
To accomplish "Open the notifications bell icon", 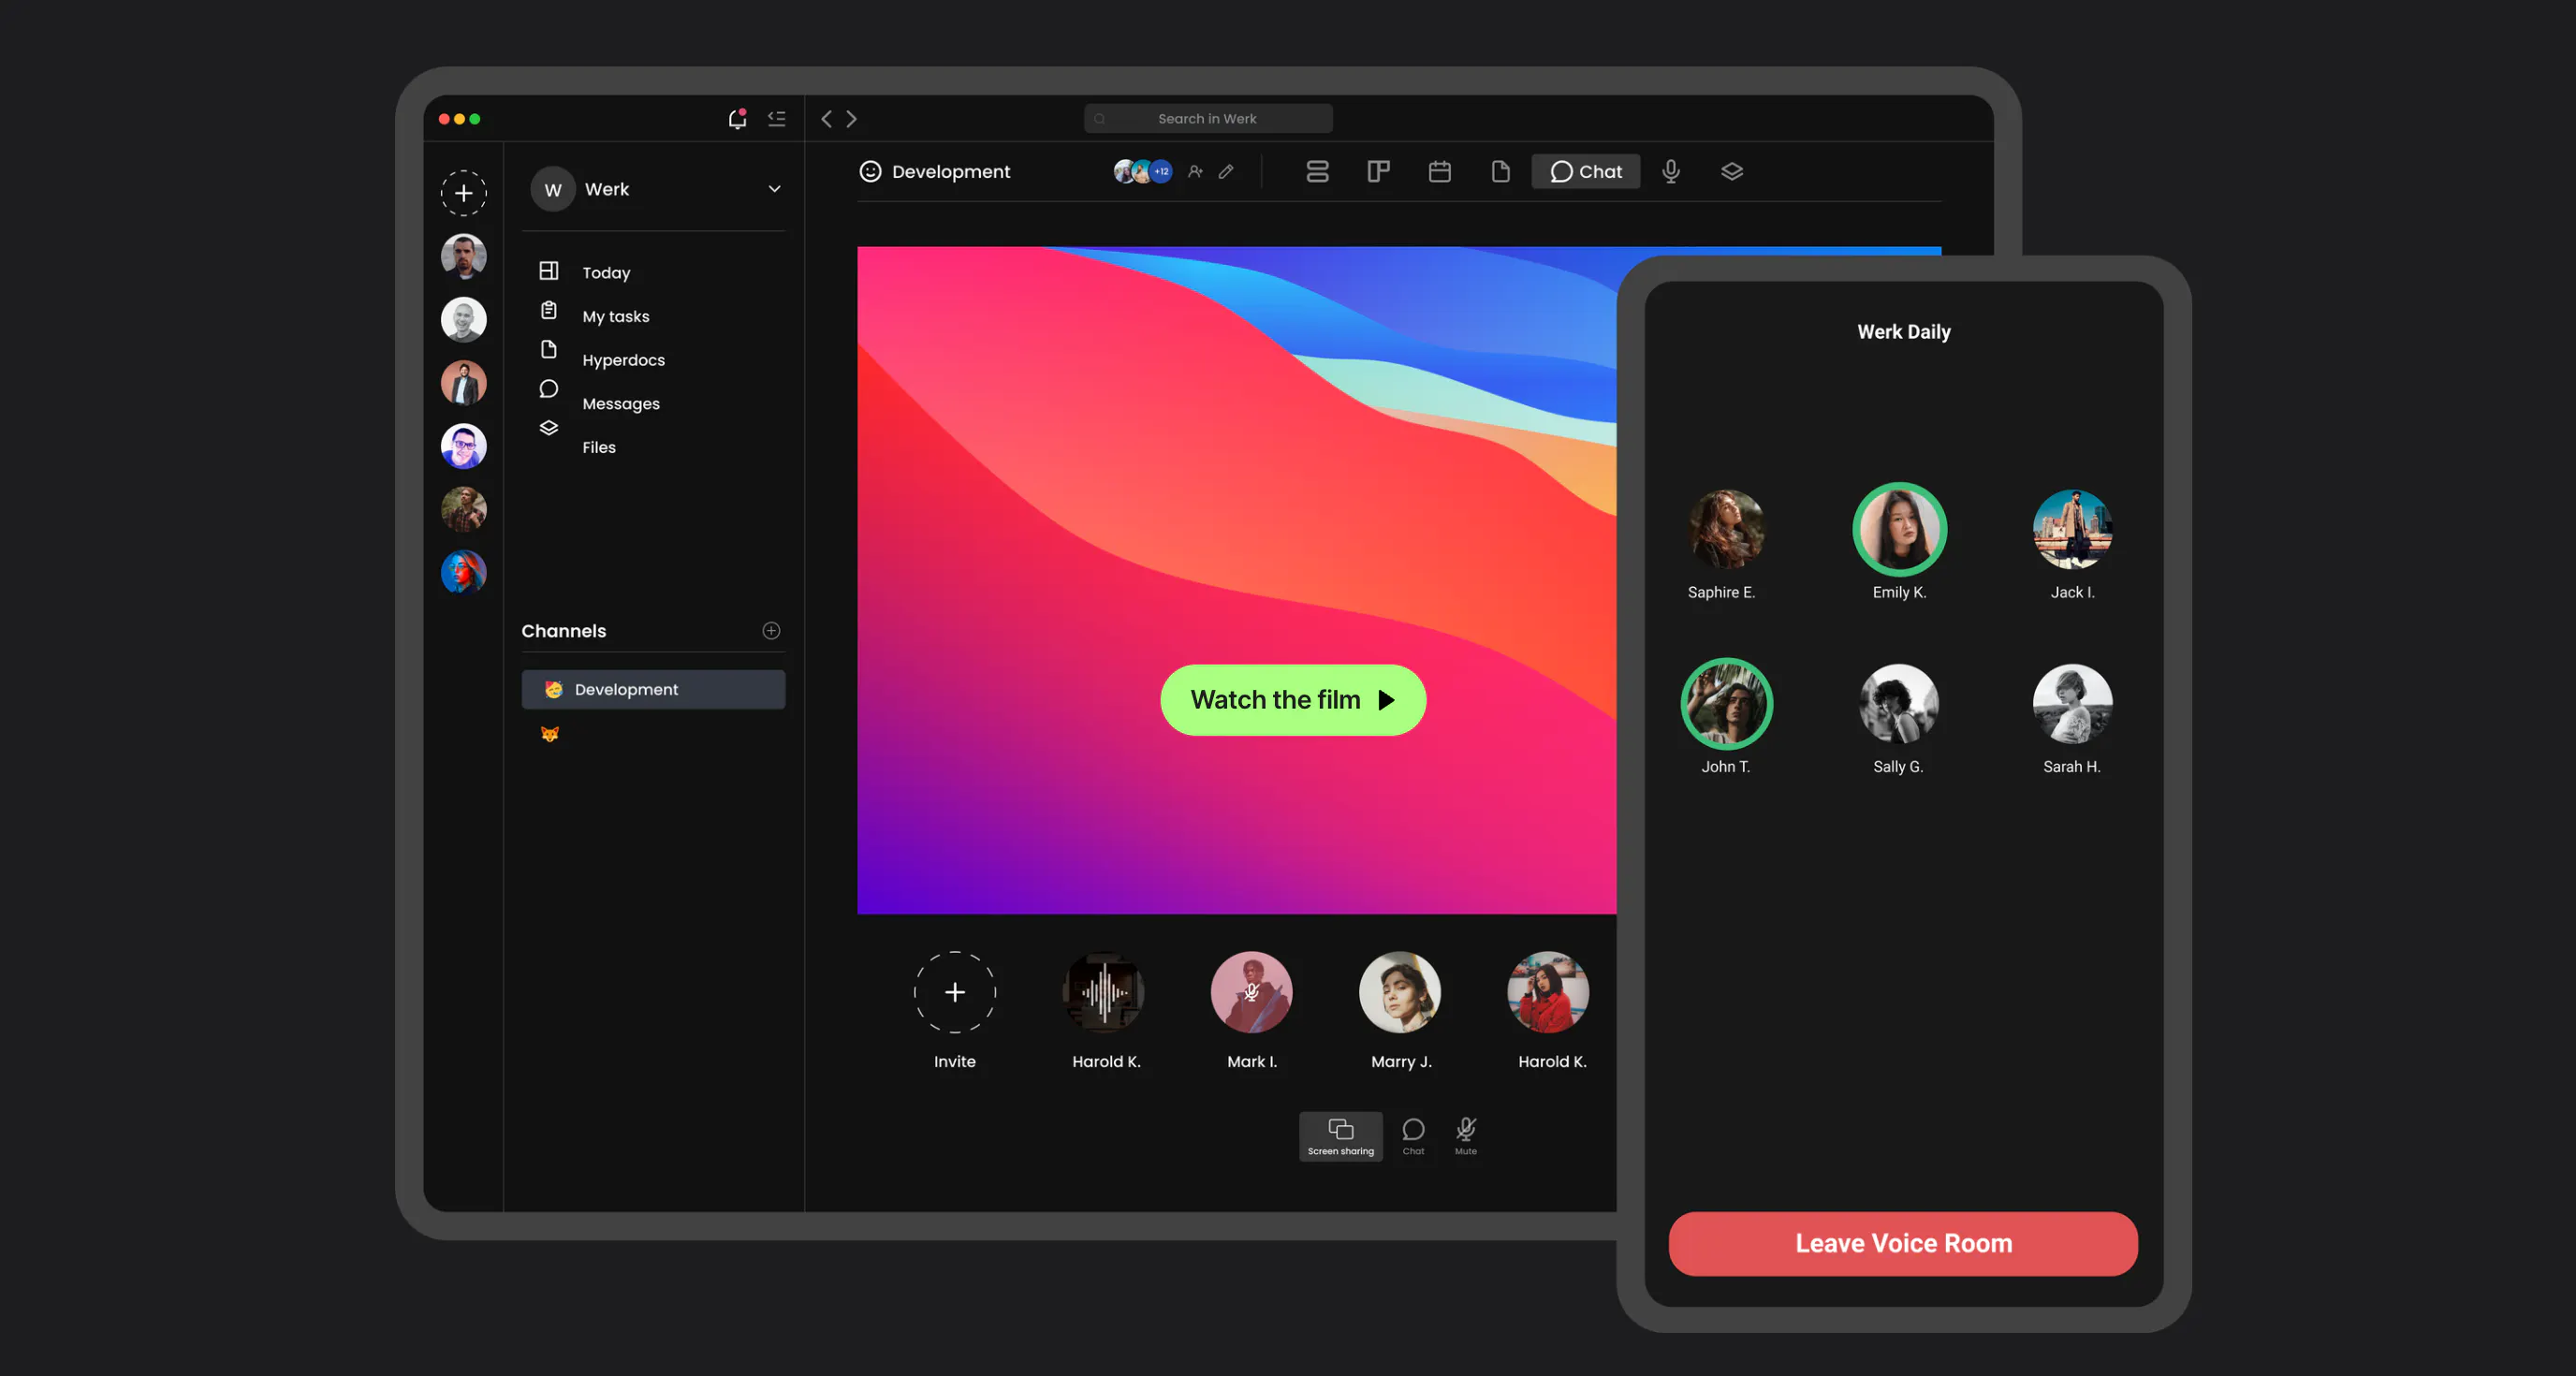I will pos(737,119).
